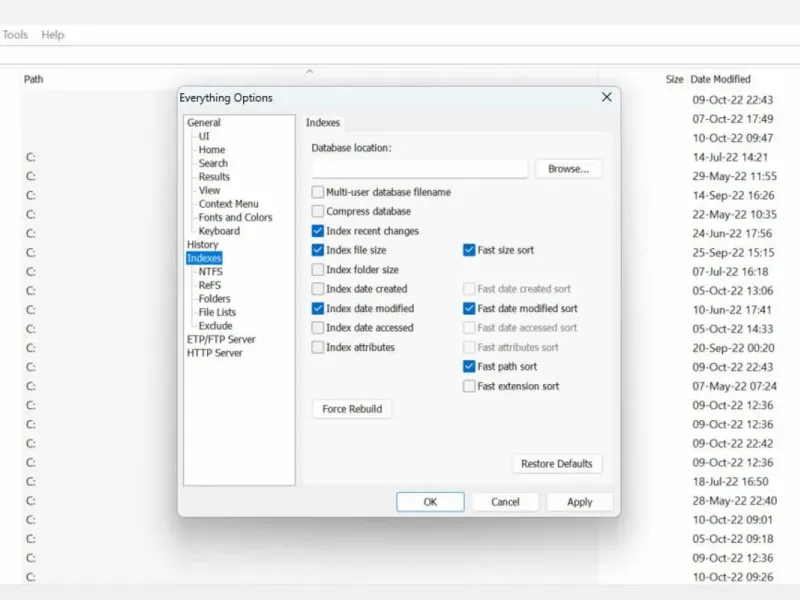Open the View options page

[x=209, y=190]
